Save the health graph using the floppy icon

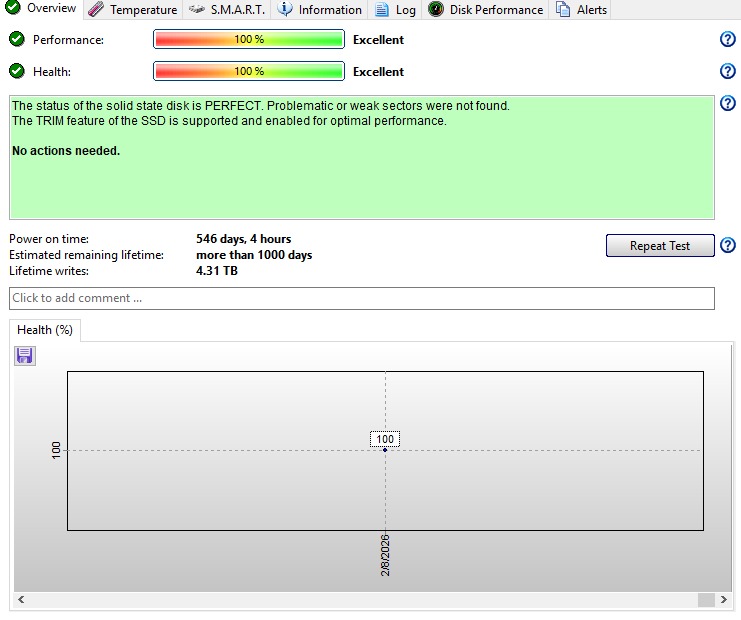pyautogui.click(x=25, y=356)
